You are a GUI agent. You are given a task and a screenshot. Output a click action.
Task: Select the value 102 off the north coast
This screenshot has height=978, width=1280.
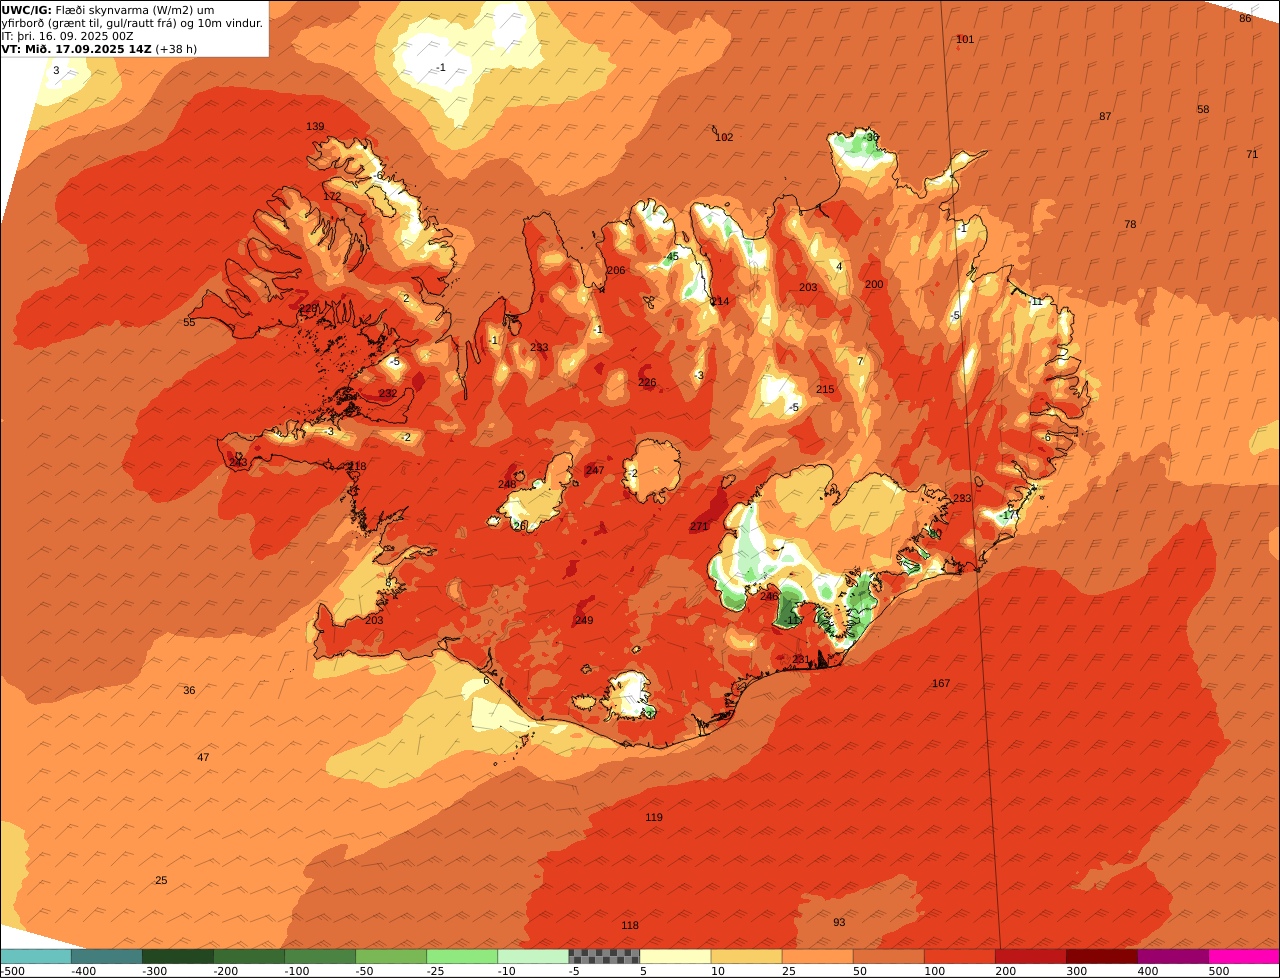click(724, 138)
